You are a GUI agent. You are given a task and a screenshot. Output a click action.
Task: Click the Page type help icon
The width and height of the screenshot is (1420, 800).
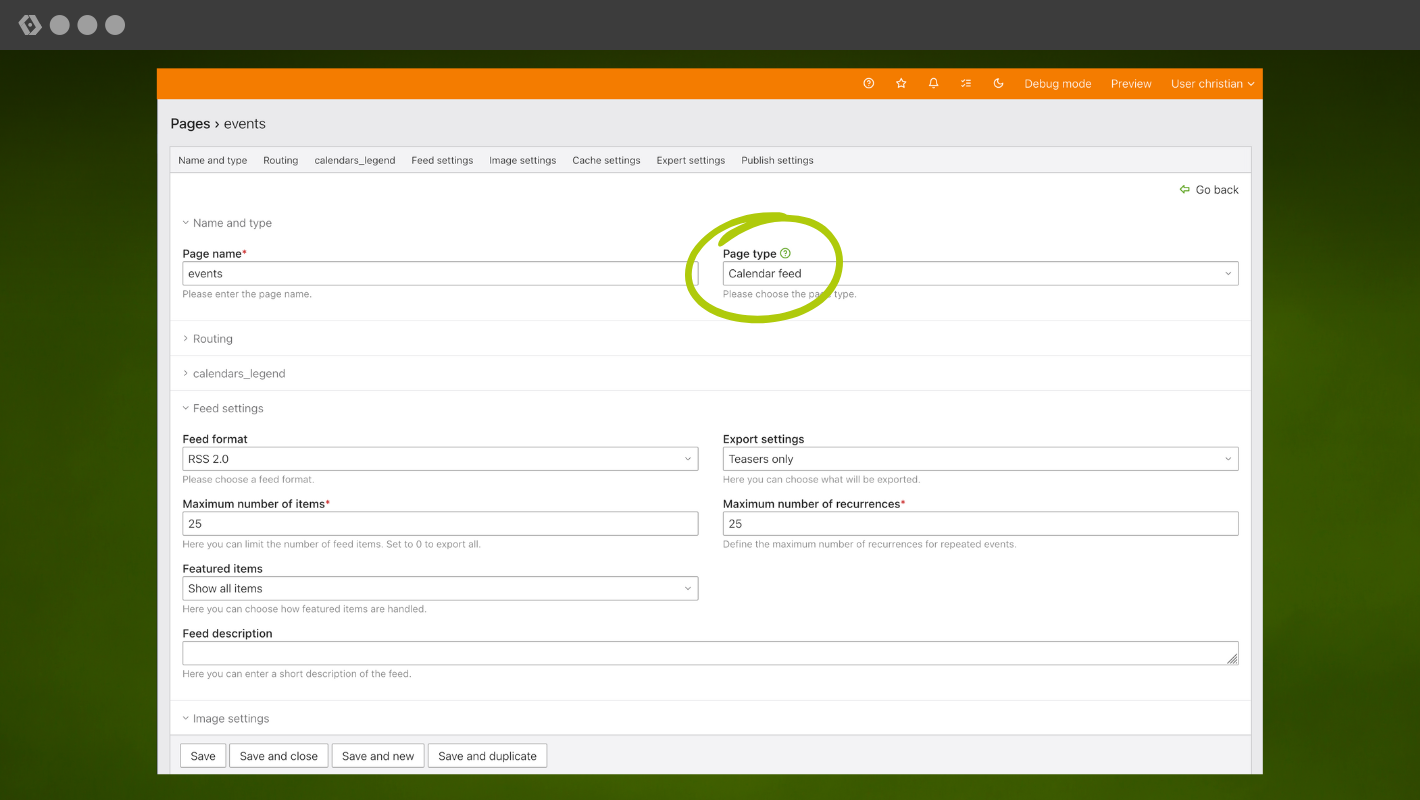pos(785,254)
